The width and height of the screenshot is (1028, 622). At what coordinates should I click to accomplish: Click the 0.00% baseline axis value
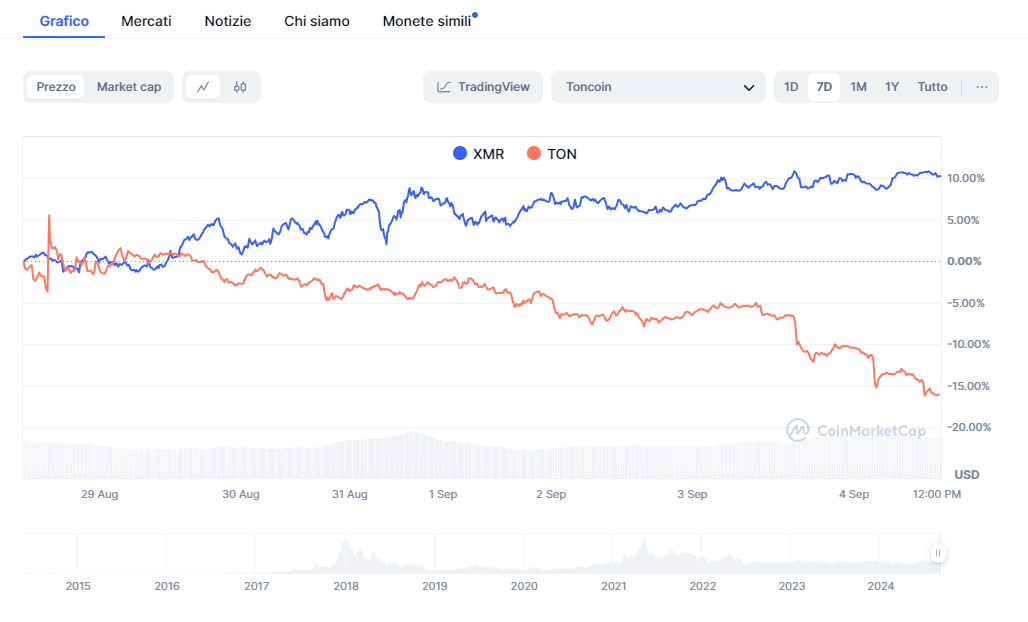(964, 261)
